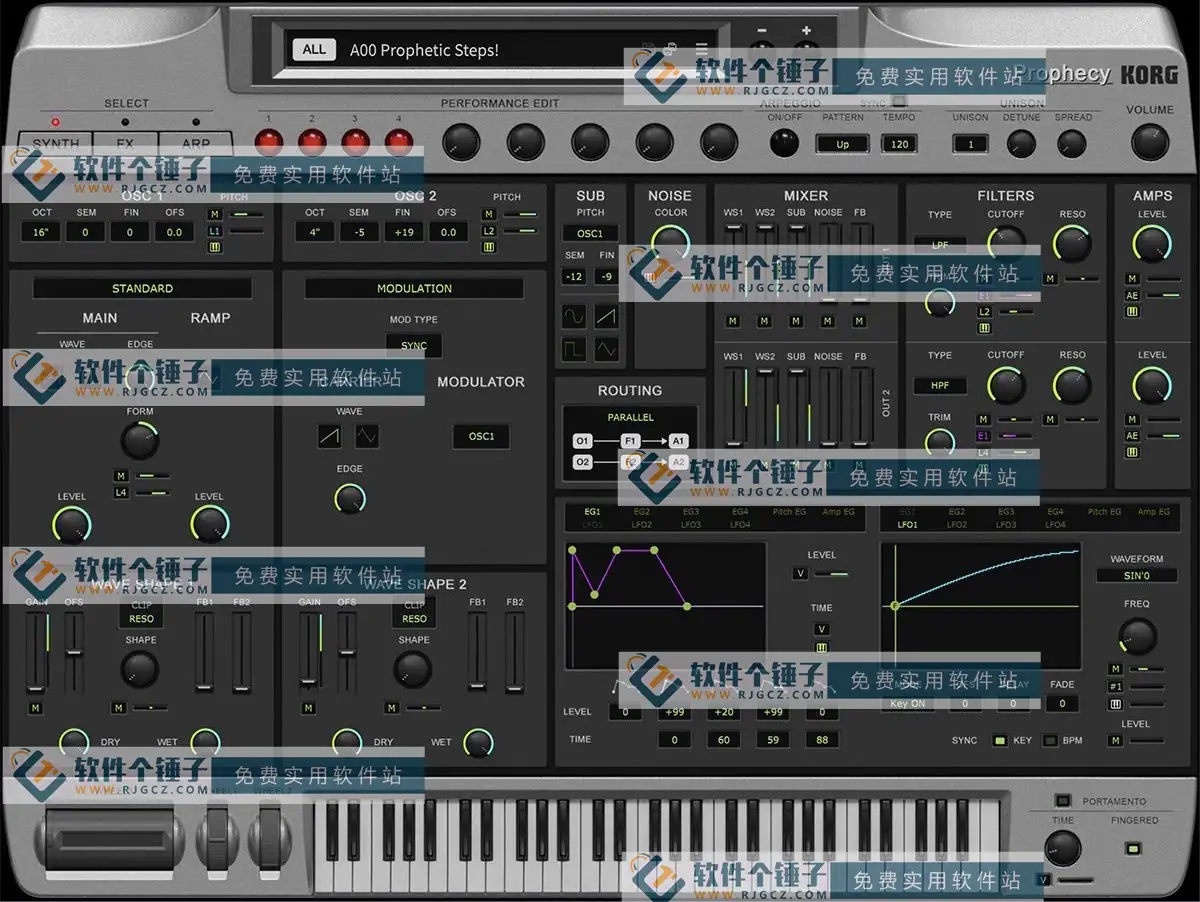Switch to the EG2 tab
This screenshot has height=902, width=1200.
(643, 511)
